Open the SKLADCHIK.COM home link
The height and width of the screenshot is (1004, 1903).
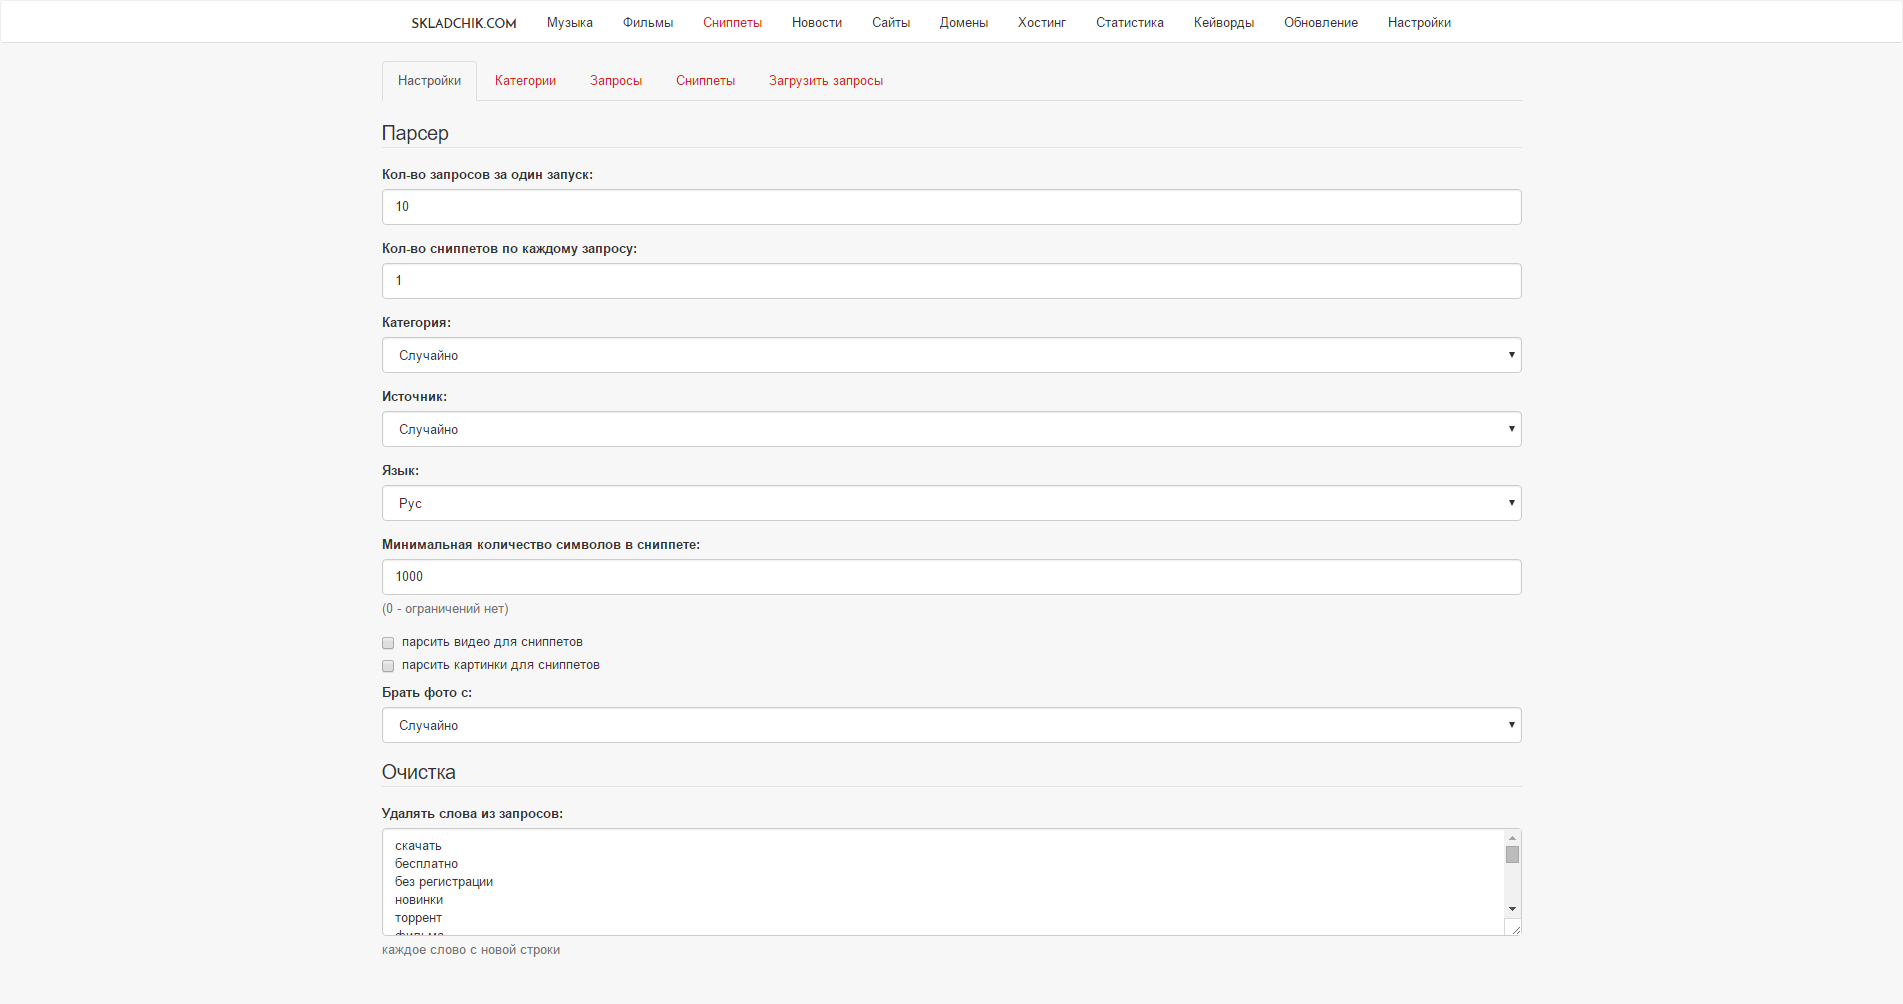463,23
